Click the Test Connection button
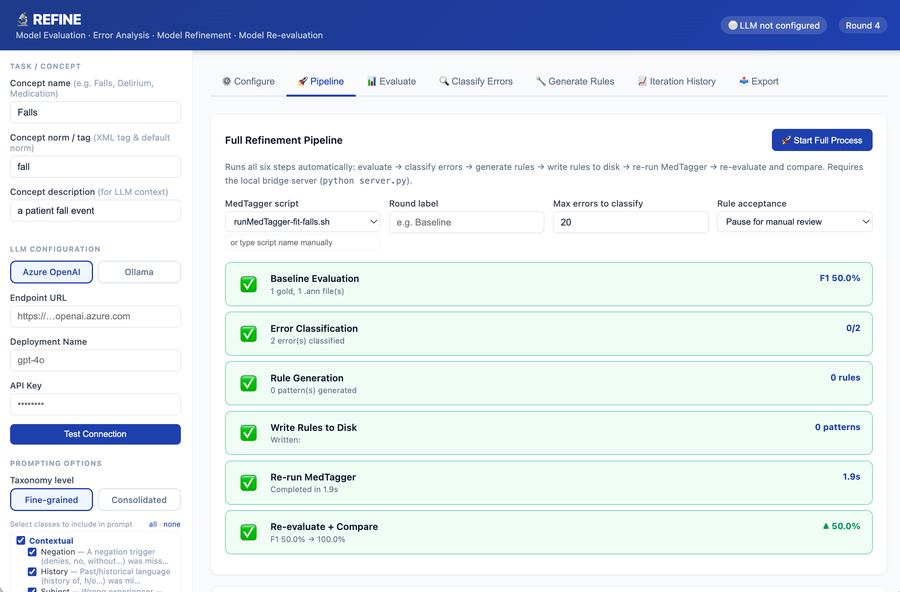Screen dimensions: 900x592 pyautogui.click(x=95, y=434)
